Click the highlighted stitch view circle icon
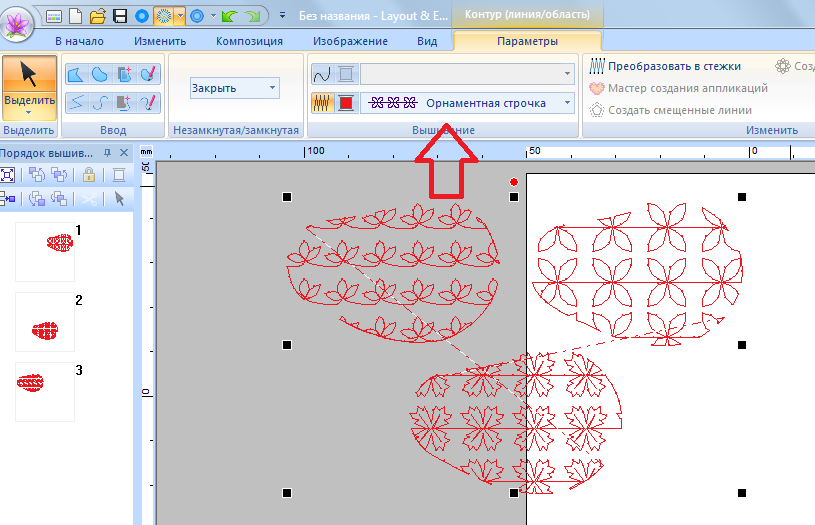The width and height of the screenshot is (815, 525). coord(164,16)
